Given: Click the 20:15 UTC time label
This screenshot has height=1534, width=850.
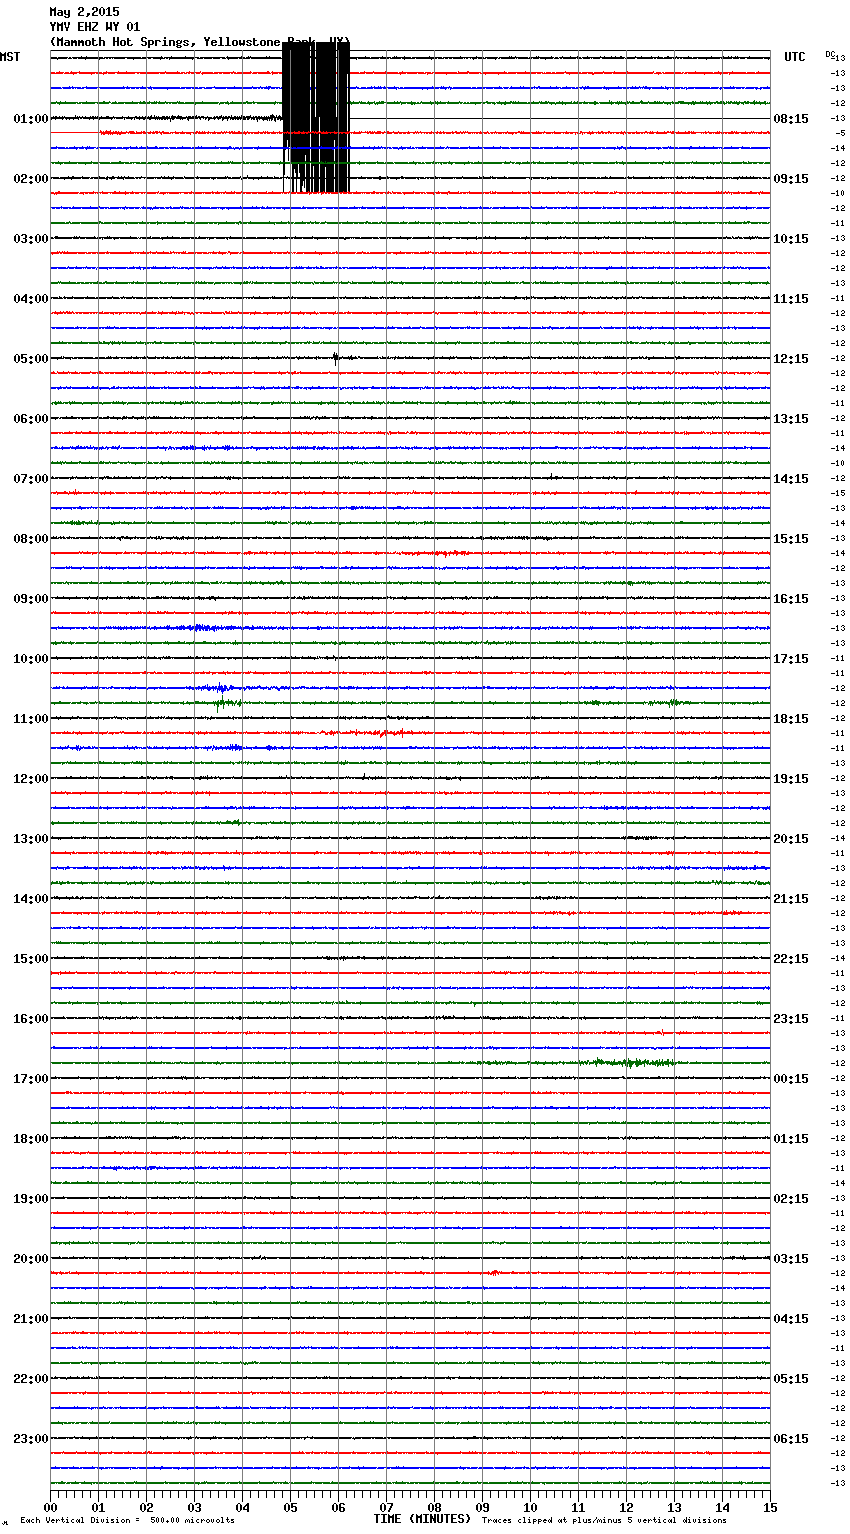Looking at the screenshot, I should [x=791, y=839].
